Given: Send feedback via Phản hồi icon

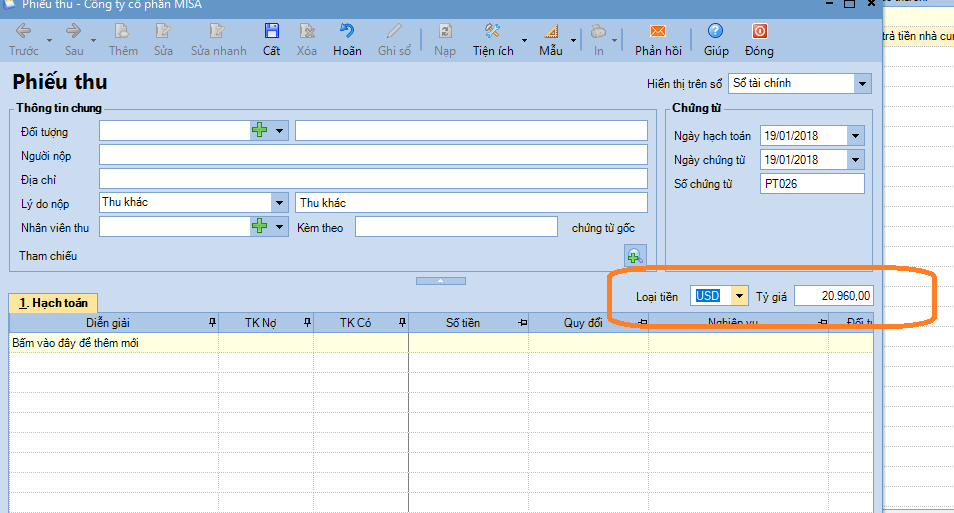Looking at the screenshot, I should click(x=658, y=31).
